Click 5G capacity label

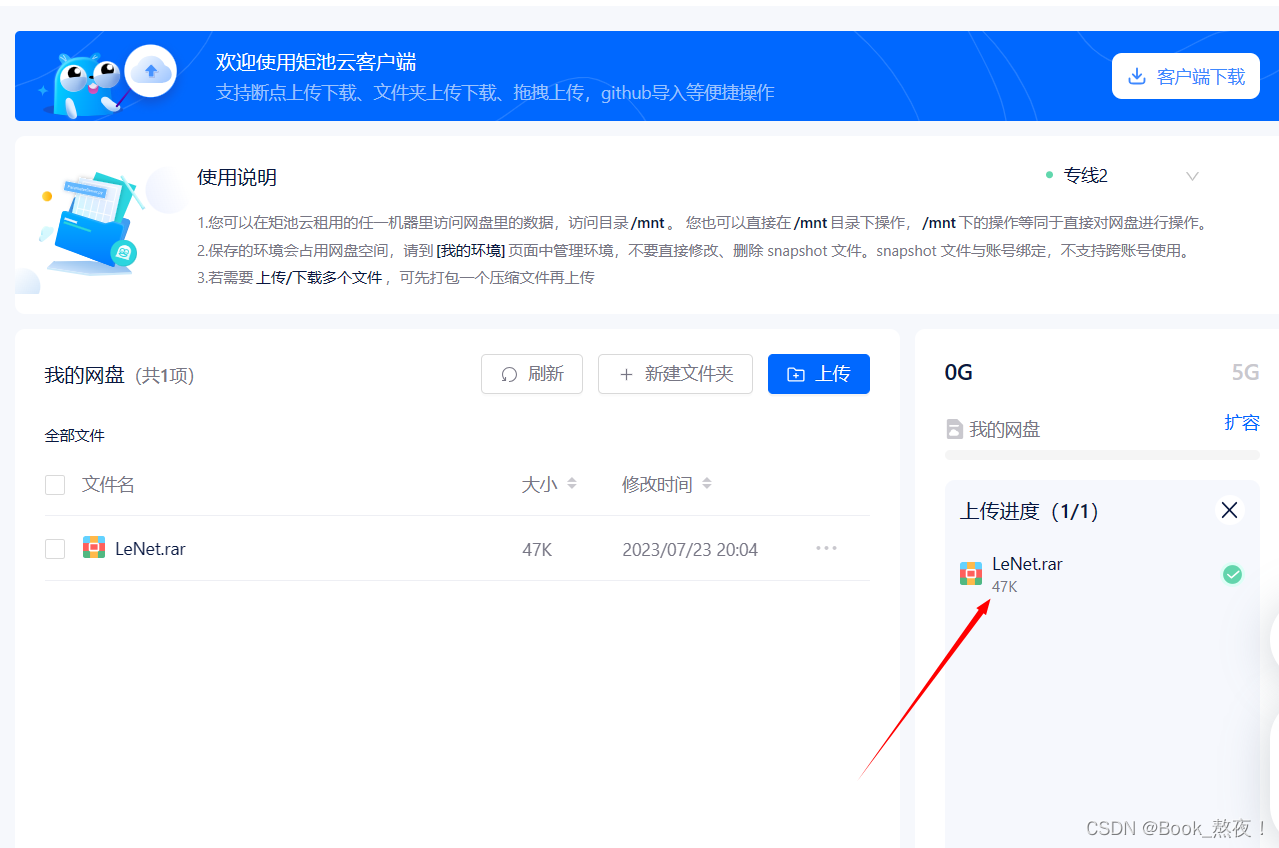click(1245, 373)
